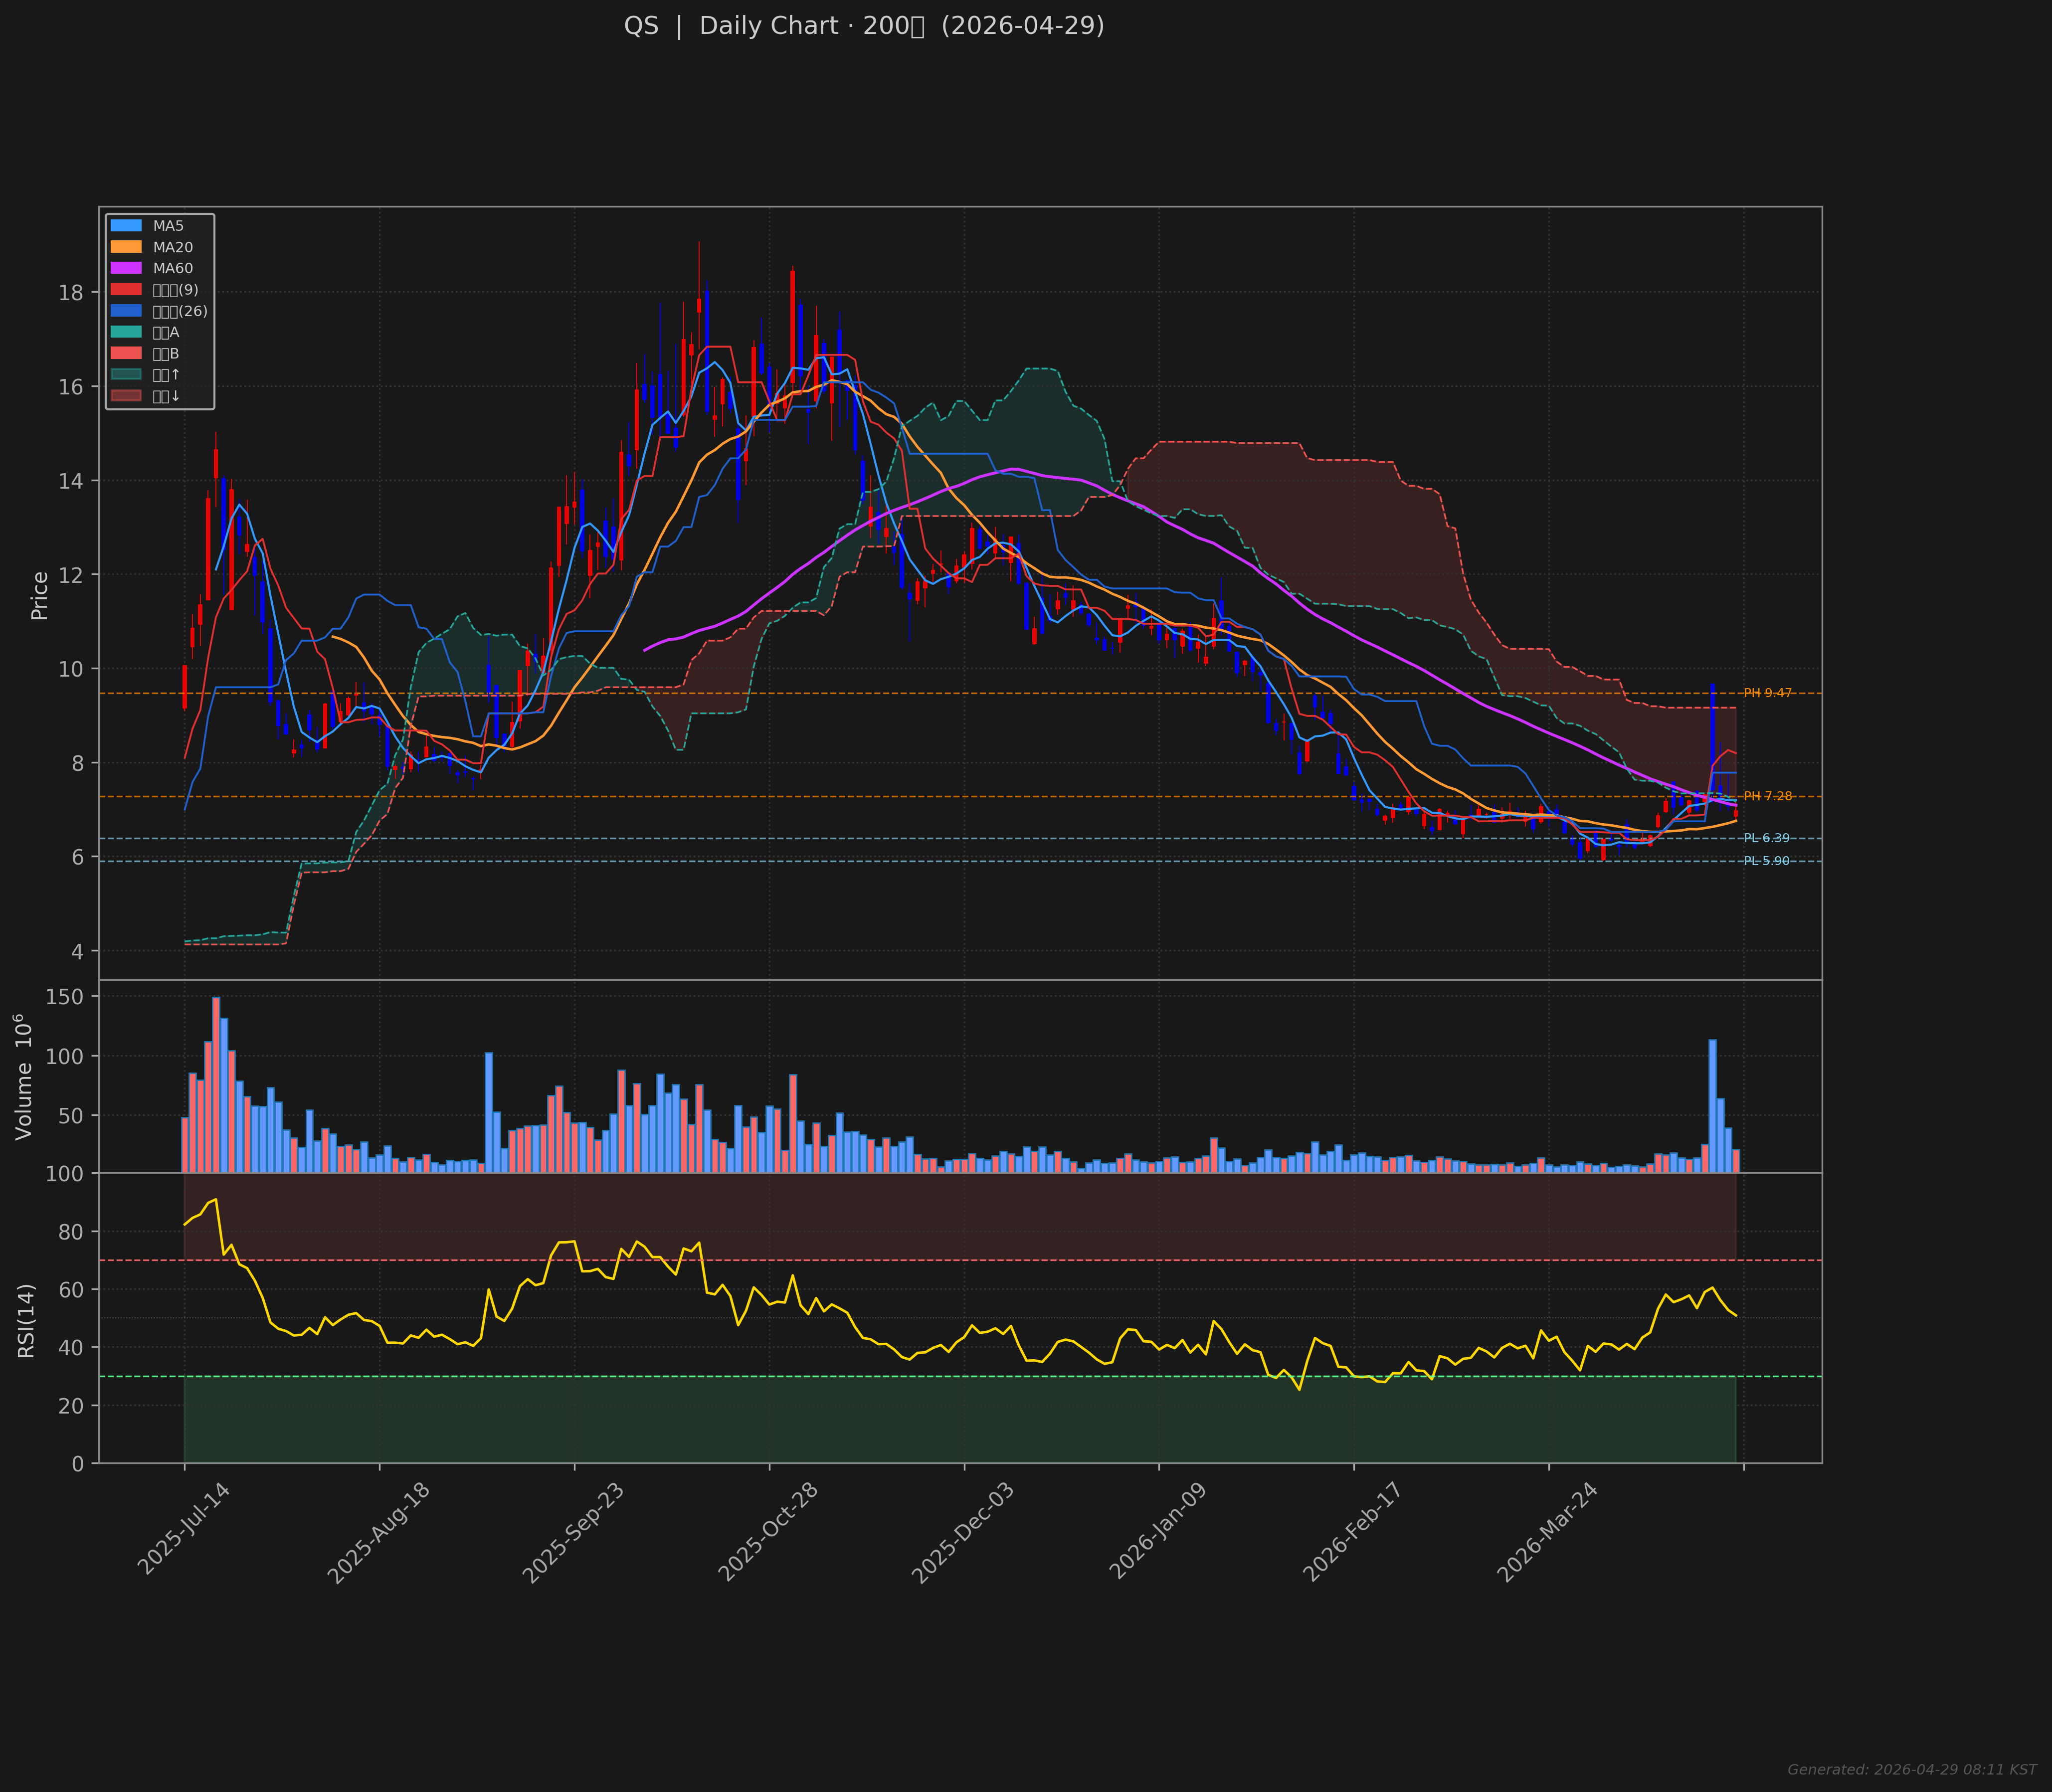Click the MA5 blue legend swatch
The height and width of the screenshot is (1792, 2052).
point(126,226)
